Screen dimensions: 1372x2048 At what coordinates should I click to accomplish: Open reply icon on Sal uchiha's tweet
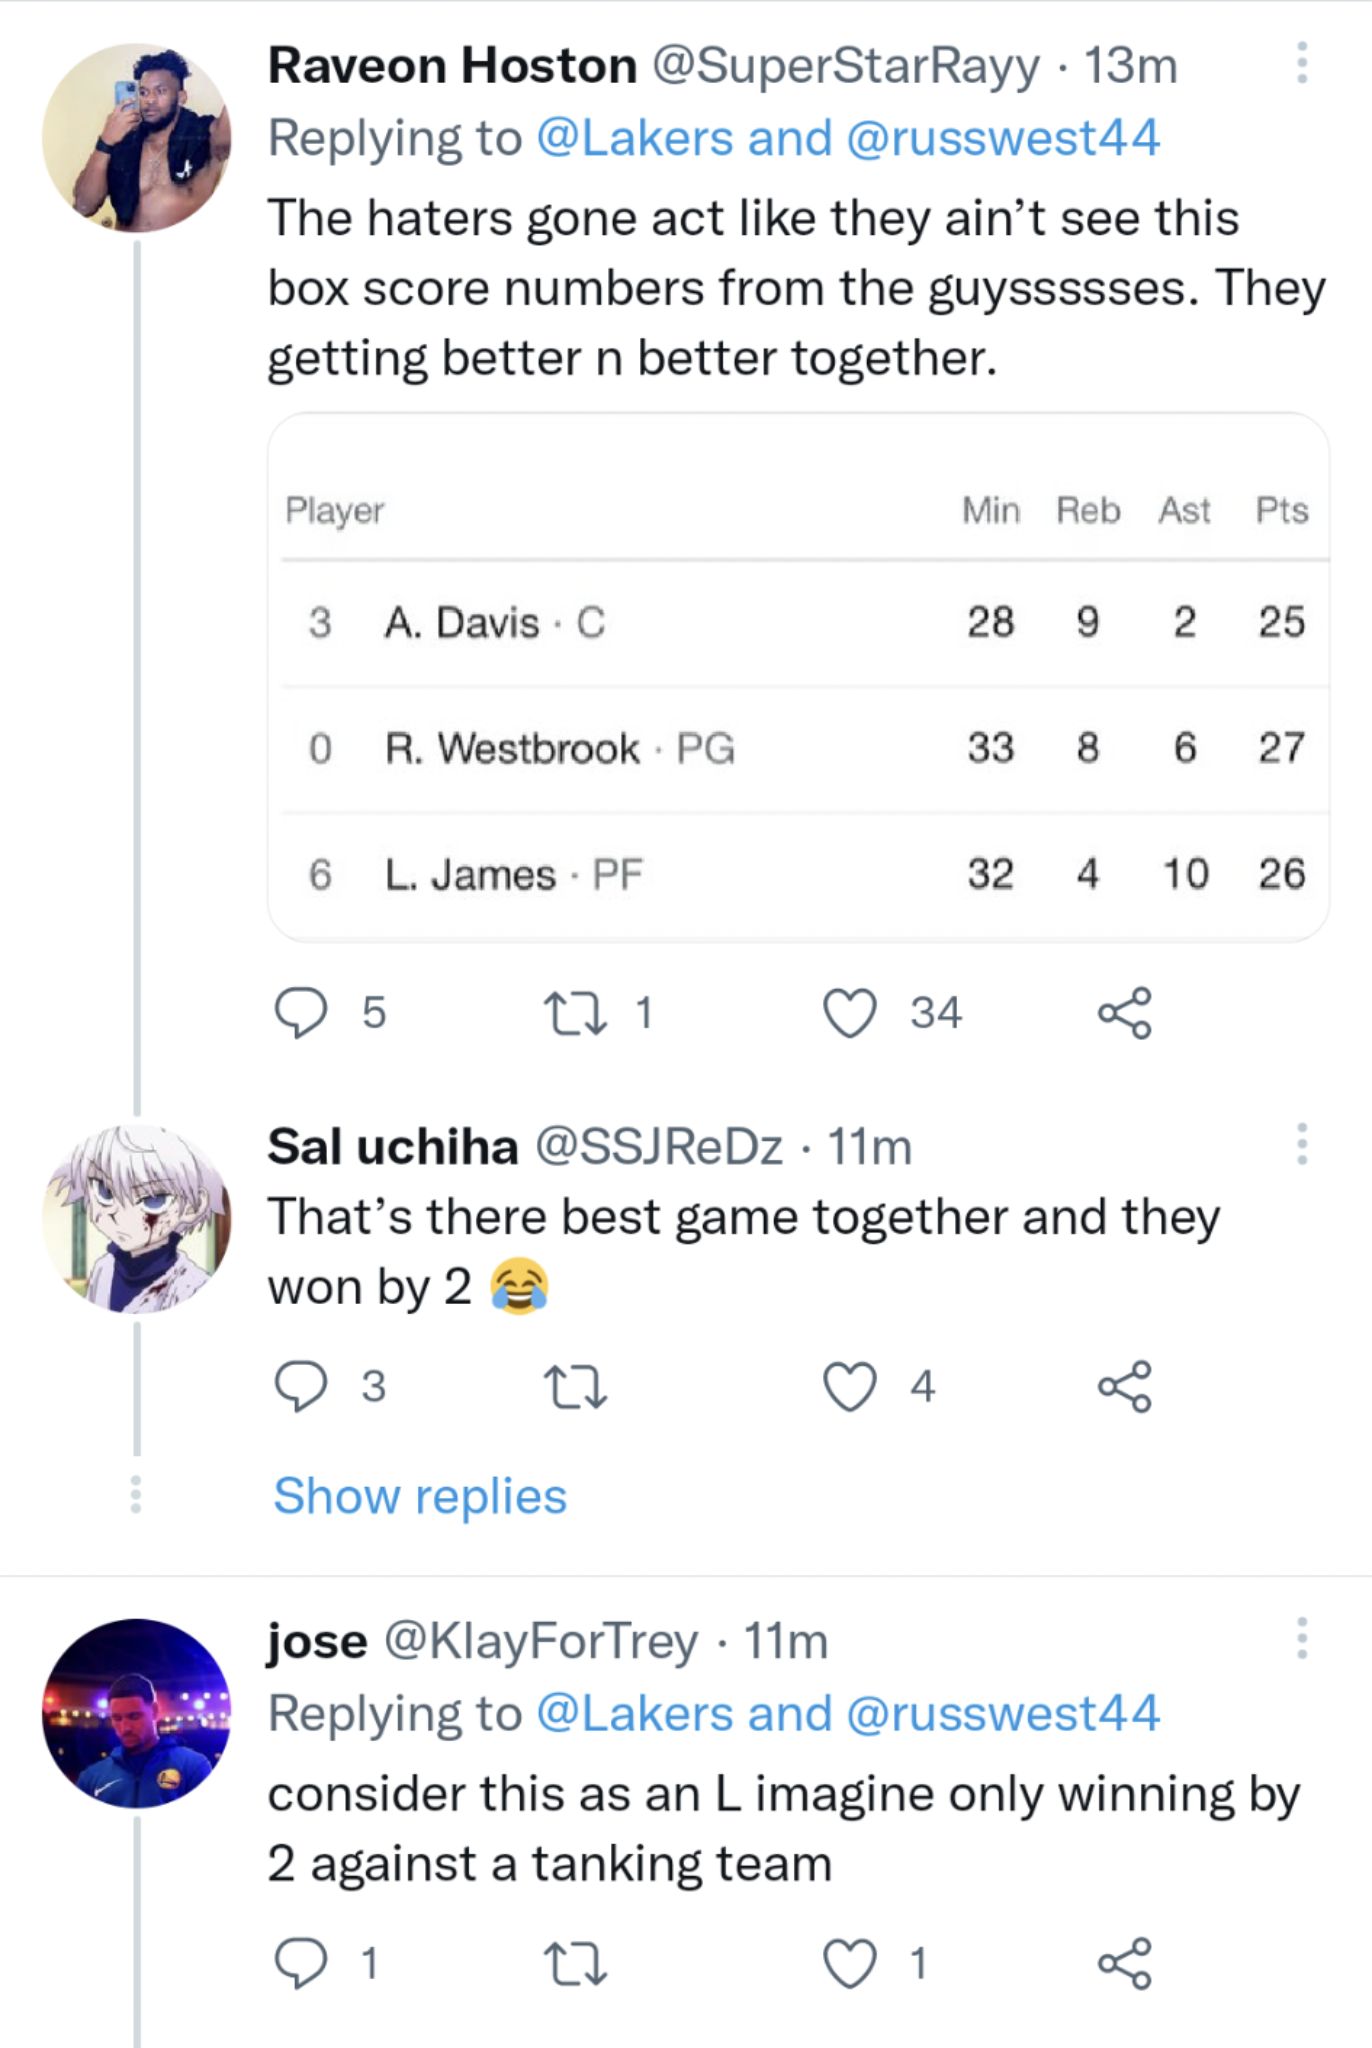pos(302,1385)
